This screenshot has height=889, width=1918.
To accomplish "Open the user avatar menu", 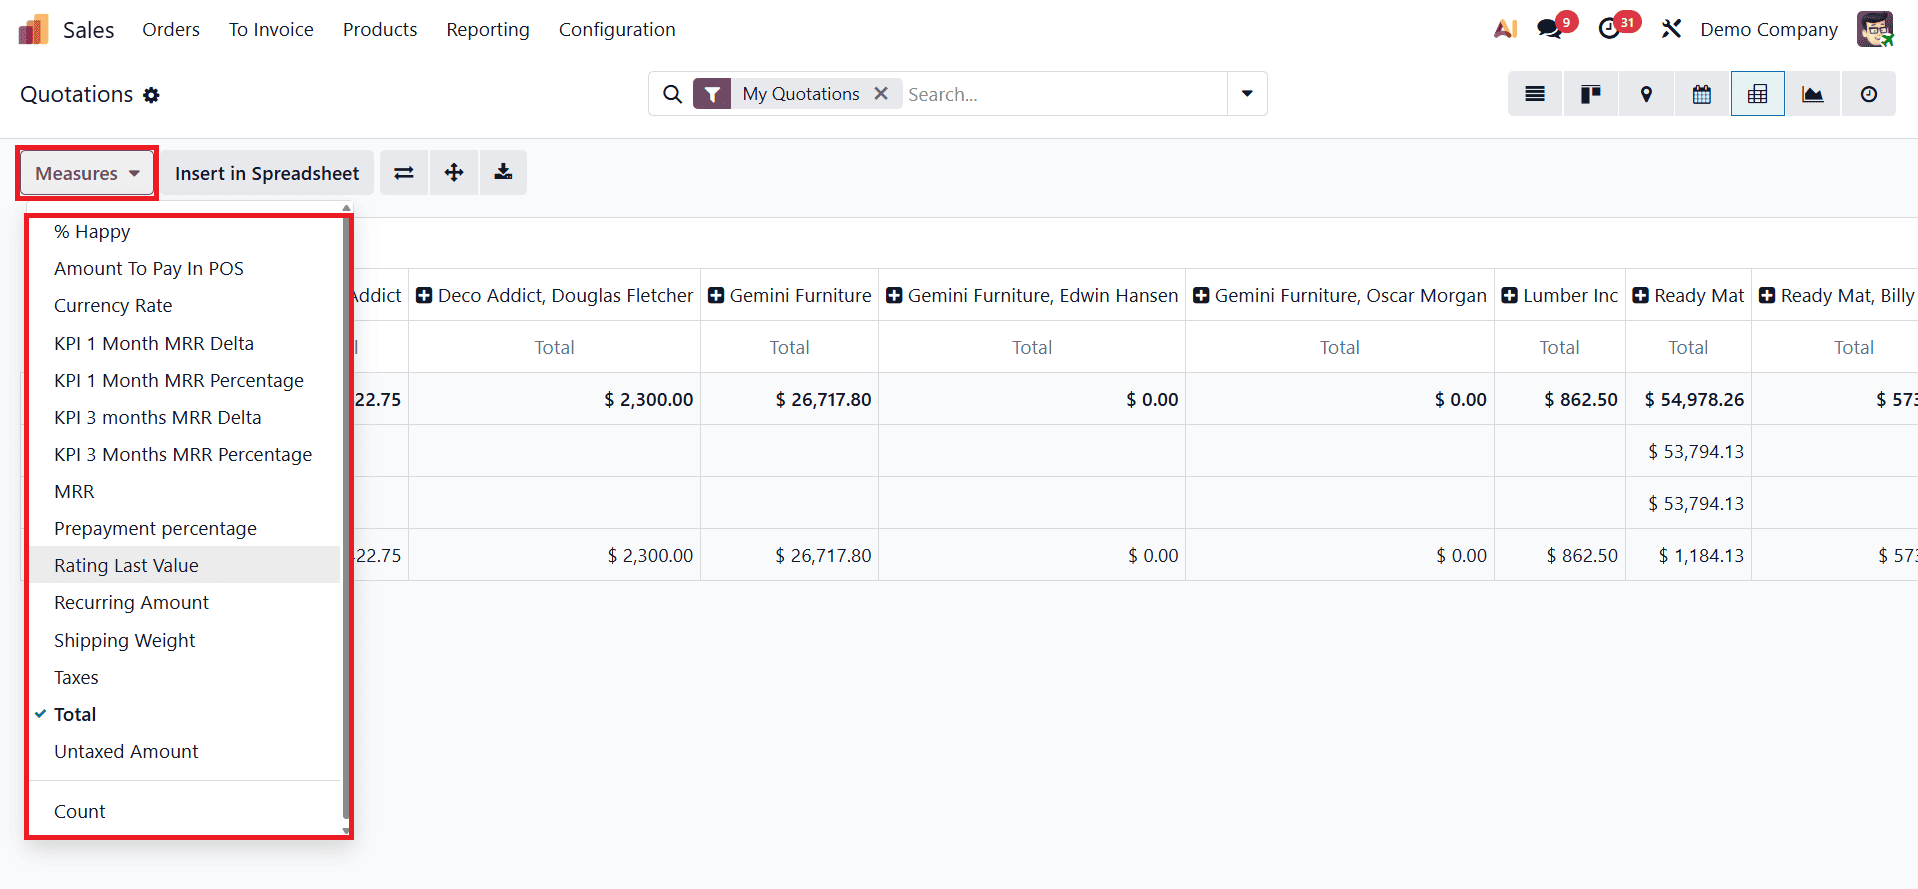I will click(x=1875, y=29).
